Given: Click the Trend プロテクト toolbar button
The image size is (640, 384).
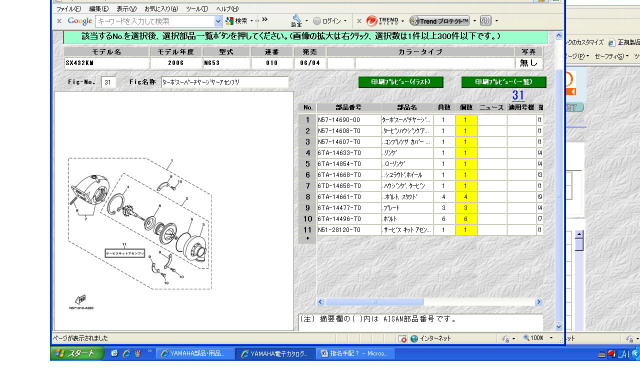Looking at the screenshot, I should (440, 21).
